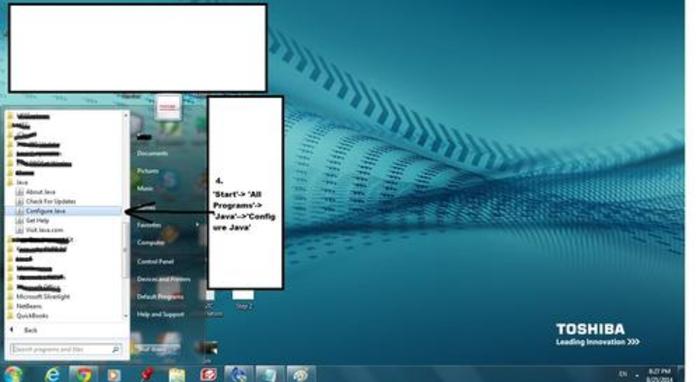Expand the Favorites submenu arrow
This screenshot has height=382, width=700.
click(x=197, y=225)
